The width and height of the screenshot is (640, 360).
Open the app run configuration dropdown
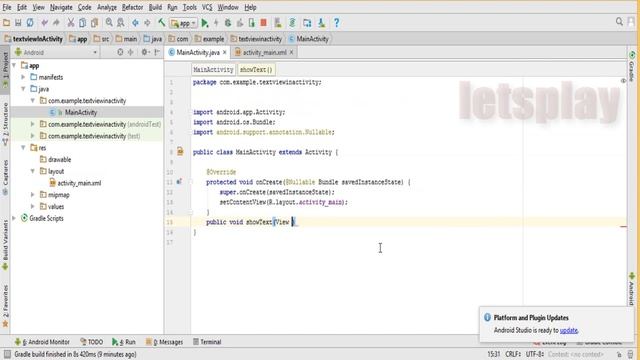[x=183, y=23]
